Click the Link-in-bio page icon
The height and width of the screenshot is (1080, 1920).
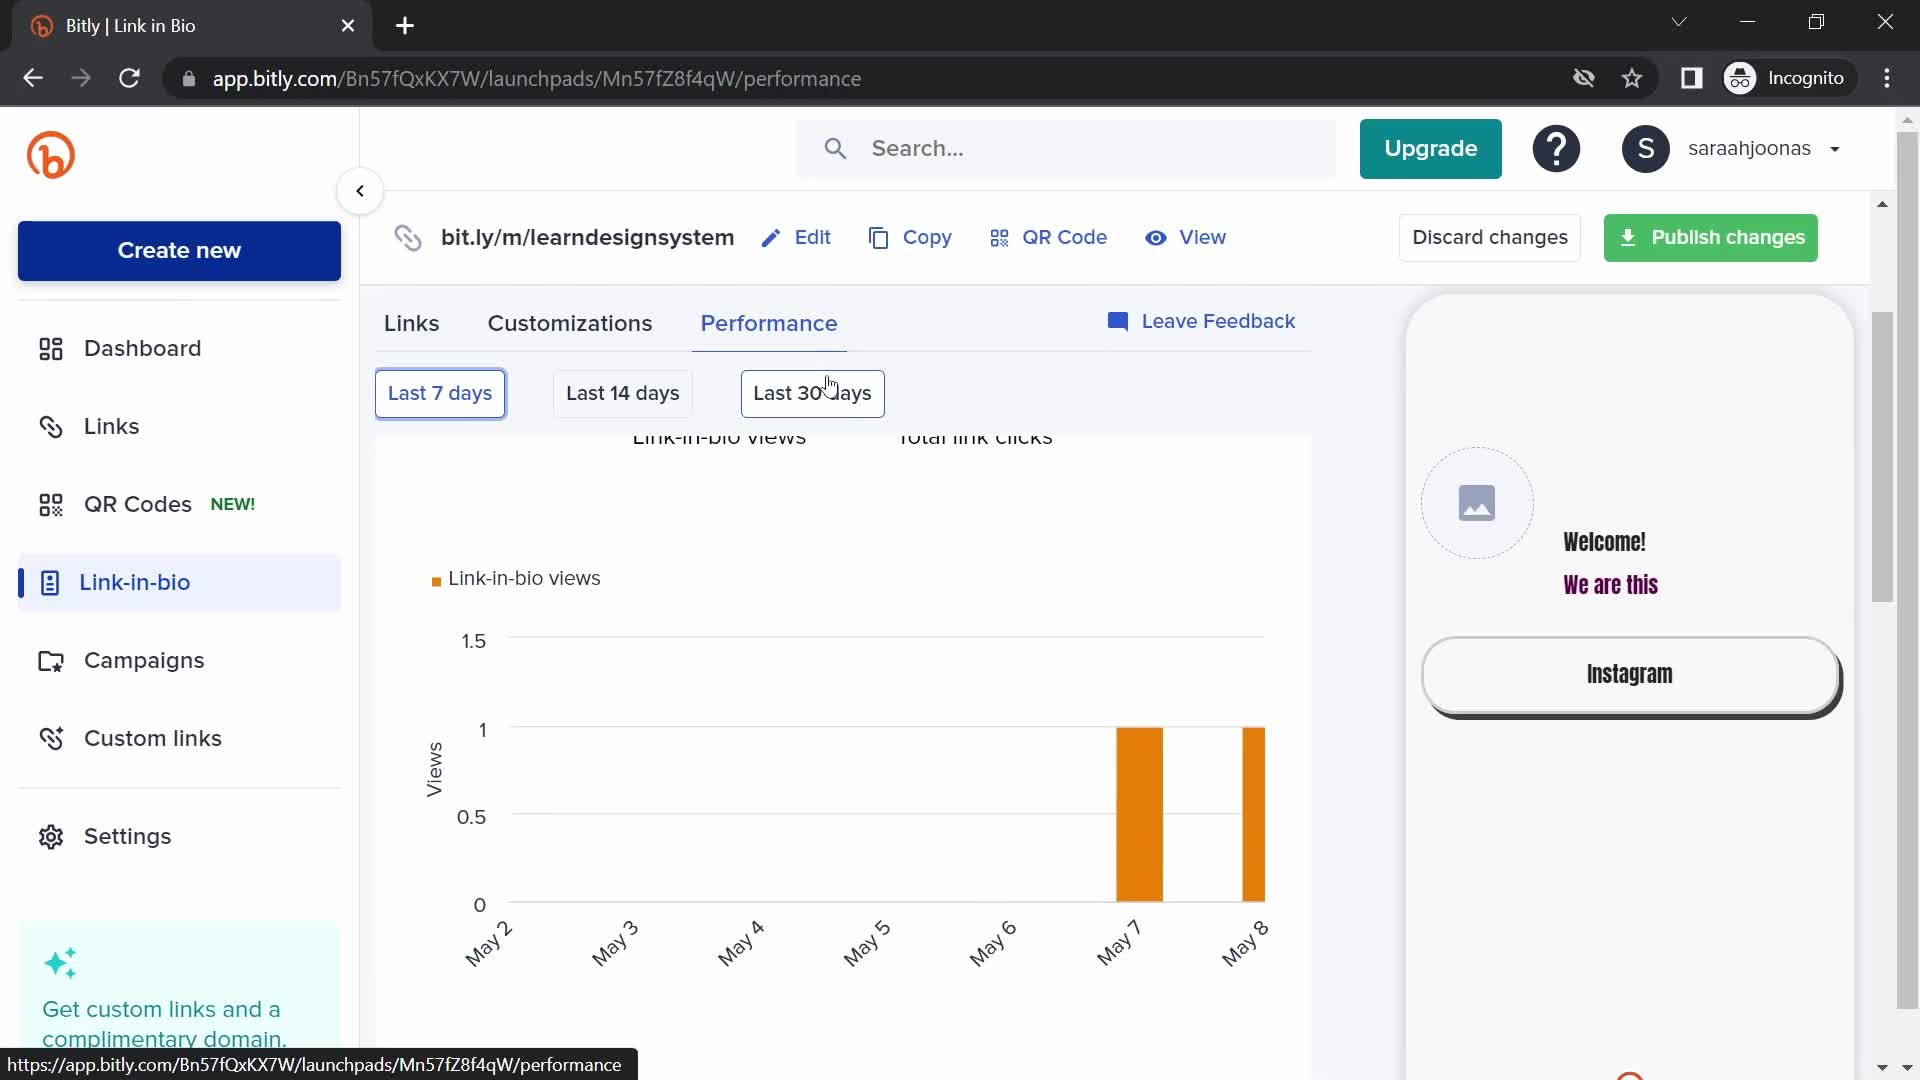[50, 582]
